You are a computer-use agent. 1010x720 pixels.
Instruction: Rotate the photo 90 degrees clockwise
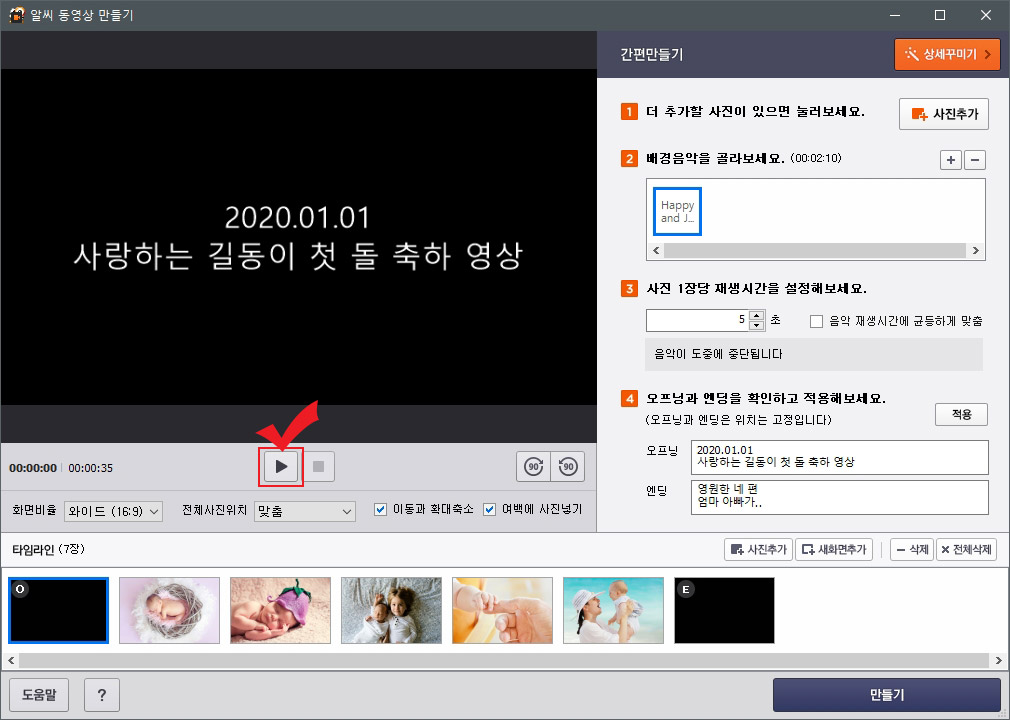click(534, 466)
